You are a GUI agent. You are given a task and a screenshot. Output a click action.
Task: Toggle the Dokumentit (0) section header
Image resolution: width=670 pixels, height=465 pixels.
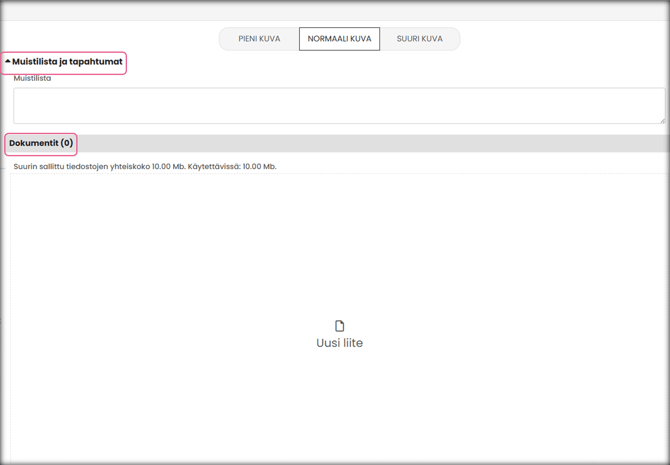click(41, 144)
